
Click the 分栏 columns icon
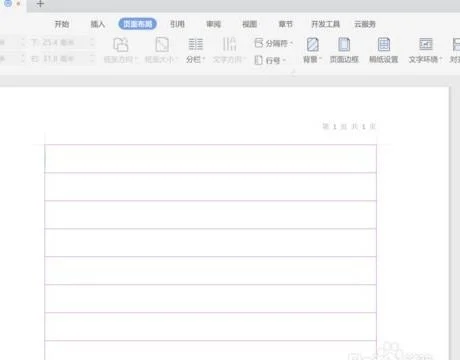coord(196,44)
